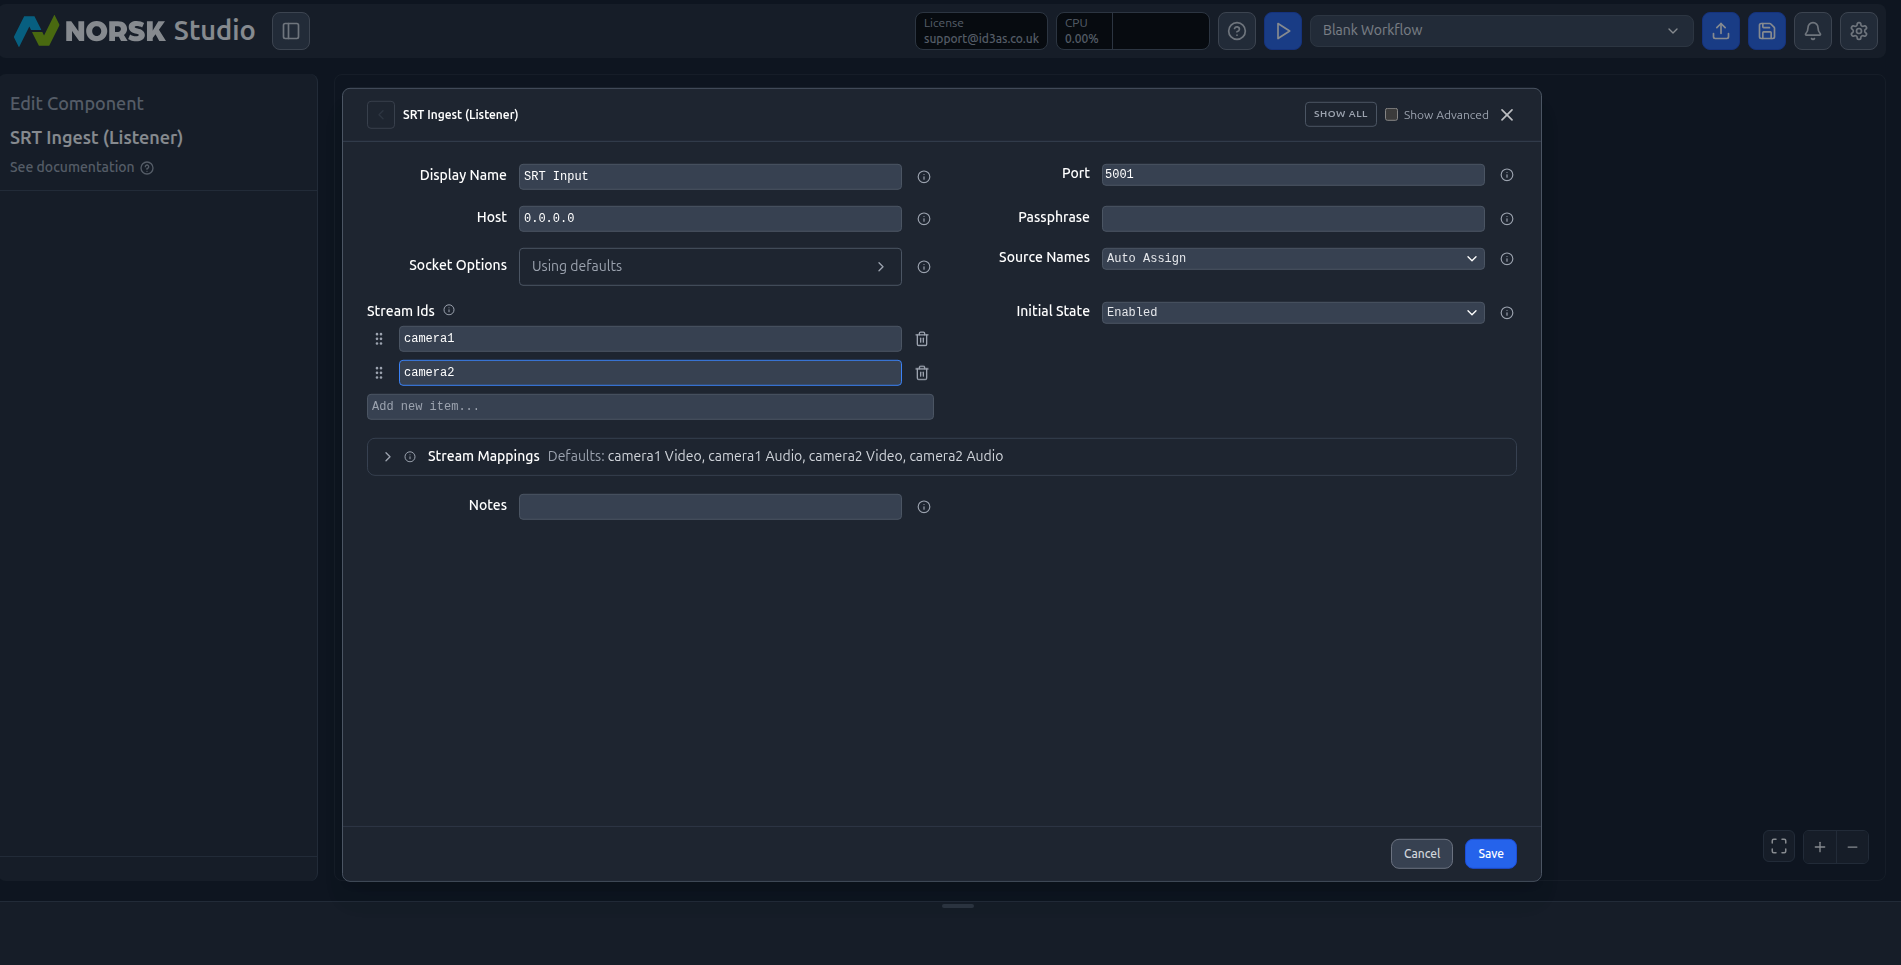Show info for Port field
Viewport: 1901px width, 965px height.
(x=1507, y=175)
